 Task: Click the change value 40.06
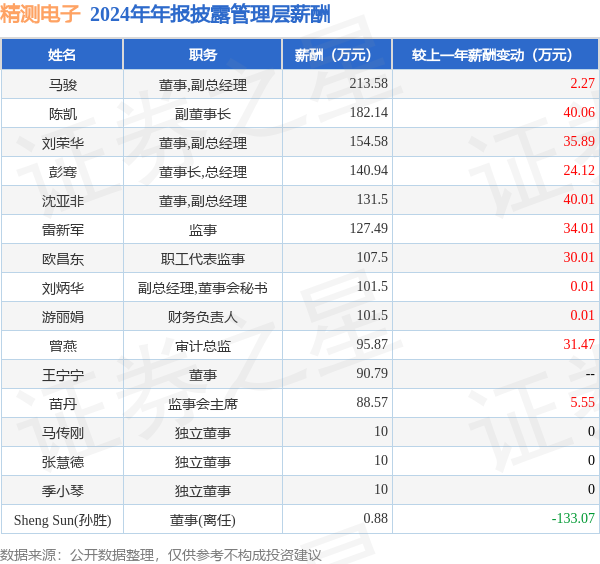point(579,112)
